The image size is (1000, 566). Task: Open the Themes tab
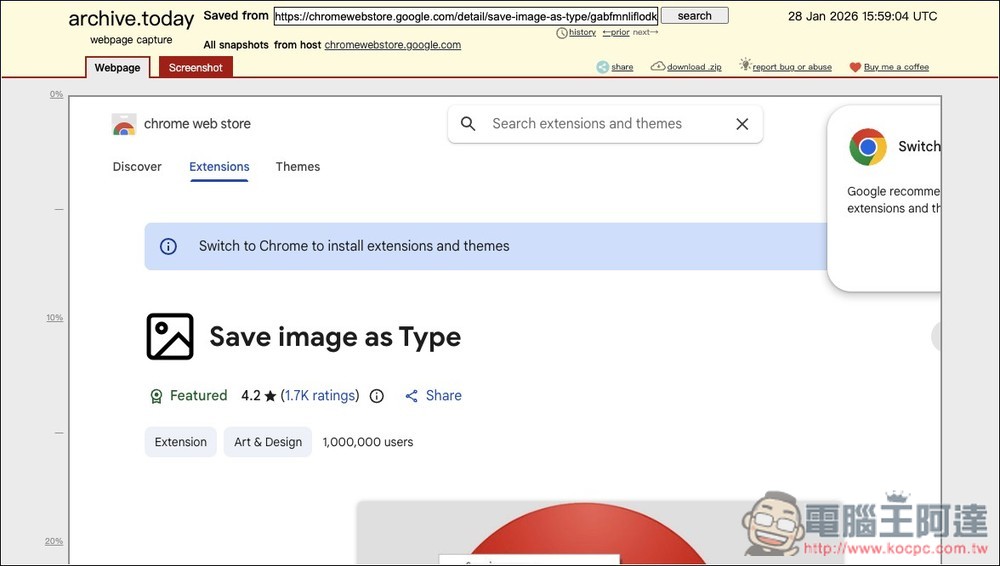coord(298,167)
